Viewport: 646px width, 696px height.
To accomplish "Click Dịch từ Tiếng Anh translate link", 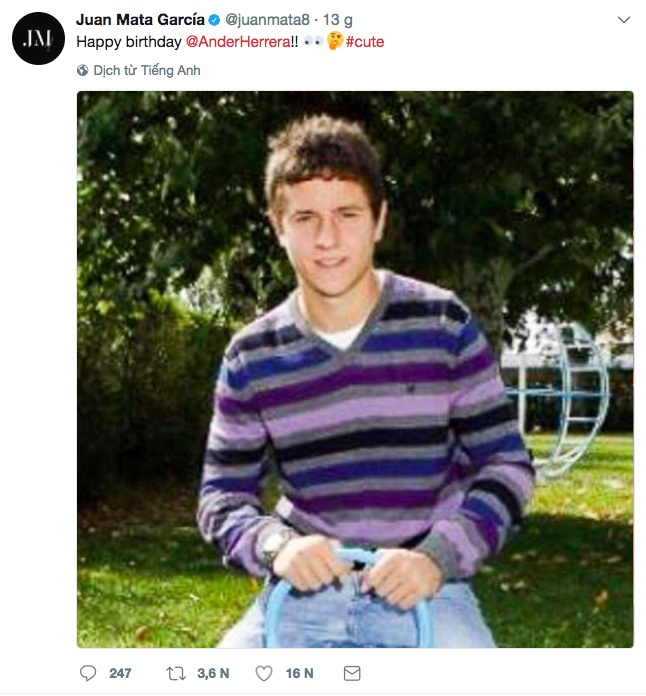I will 147,70.
